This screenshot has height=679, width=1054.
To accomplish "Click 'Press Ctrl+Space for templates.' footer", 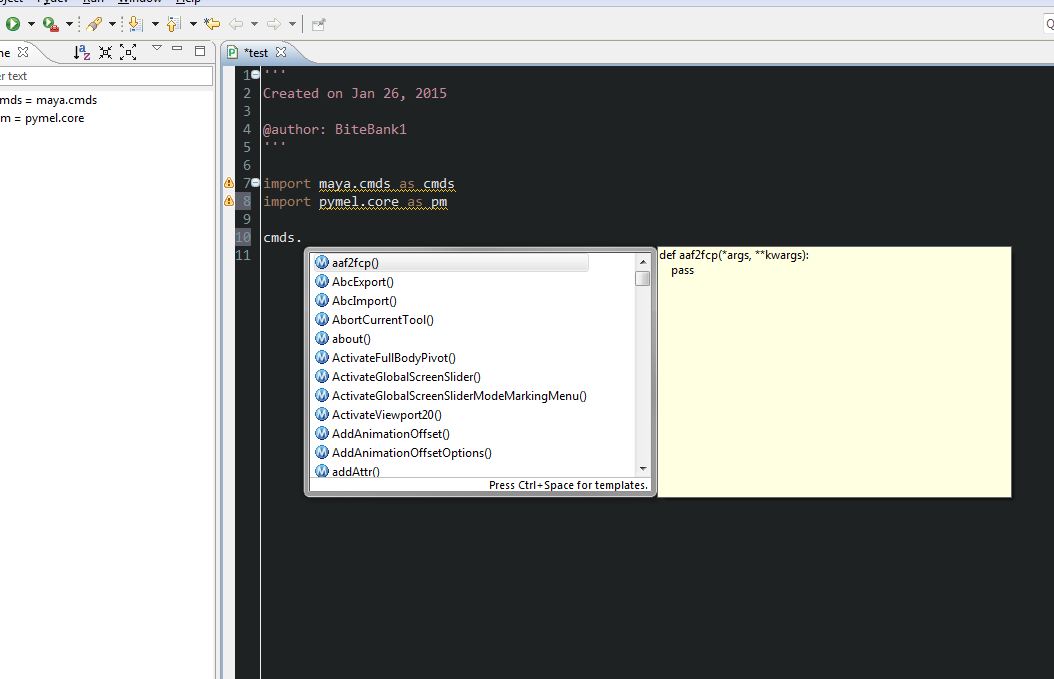I will click(568, 485).
